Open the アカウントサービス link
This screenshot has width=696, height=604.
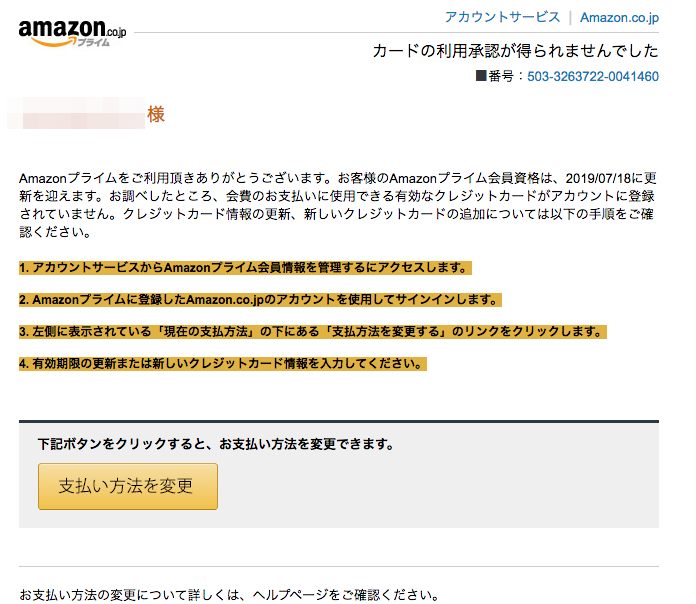pos(502,17)
